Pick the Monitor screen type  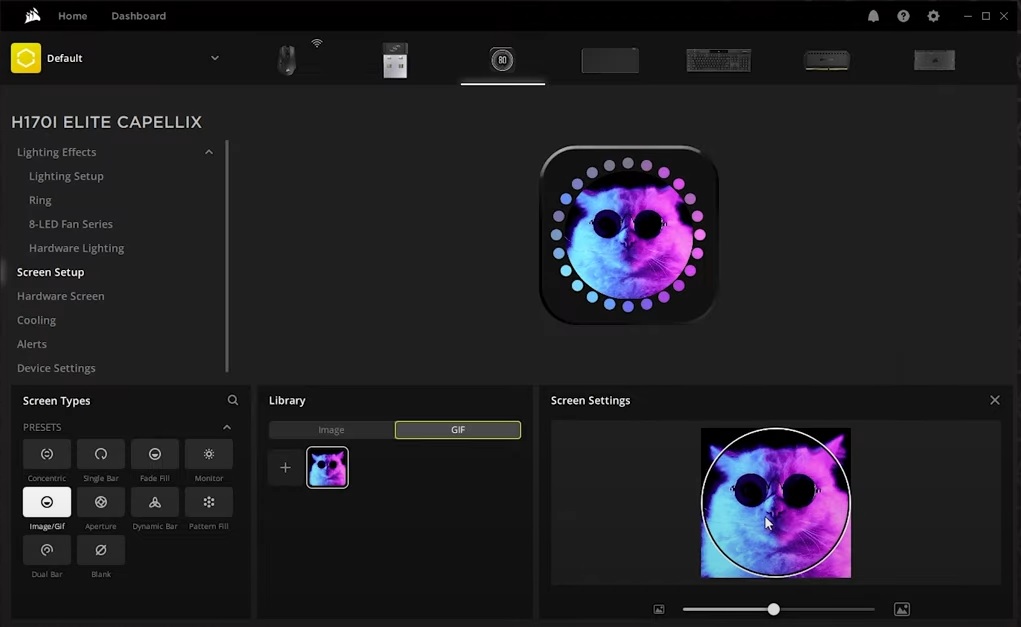point(209,454)
